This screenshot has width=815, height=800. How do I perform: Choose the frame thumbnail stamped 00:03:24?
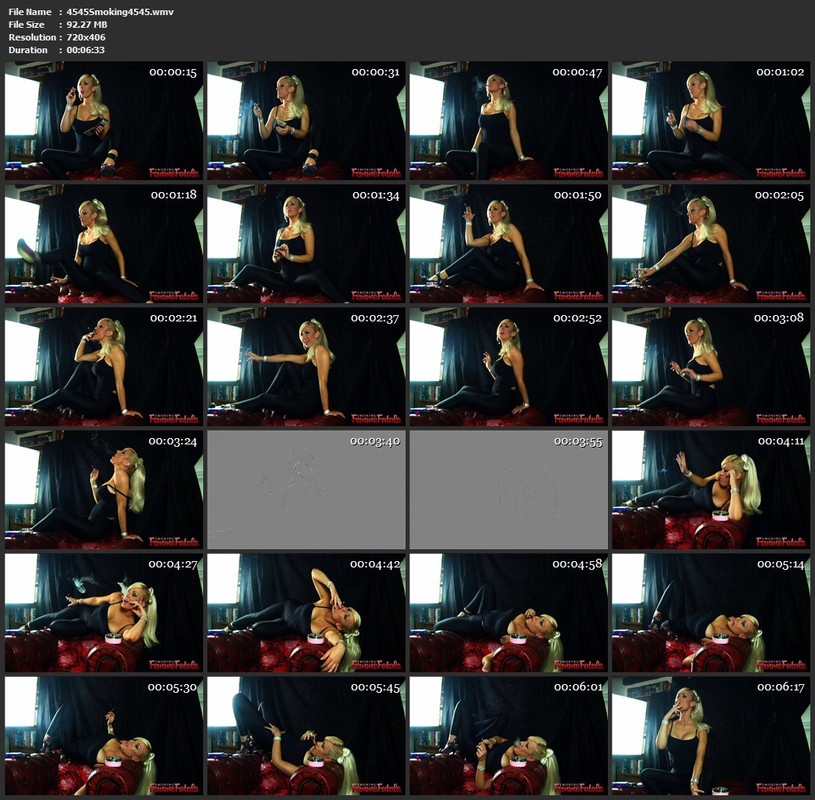click(104, 490)
